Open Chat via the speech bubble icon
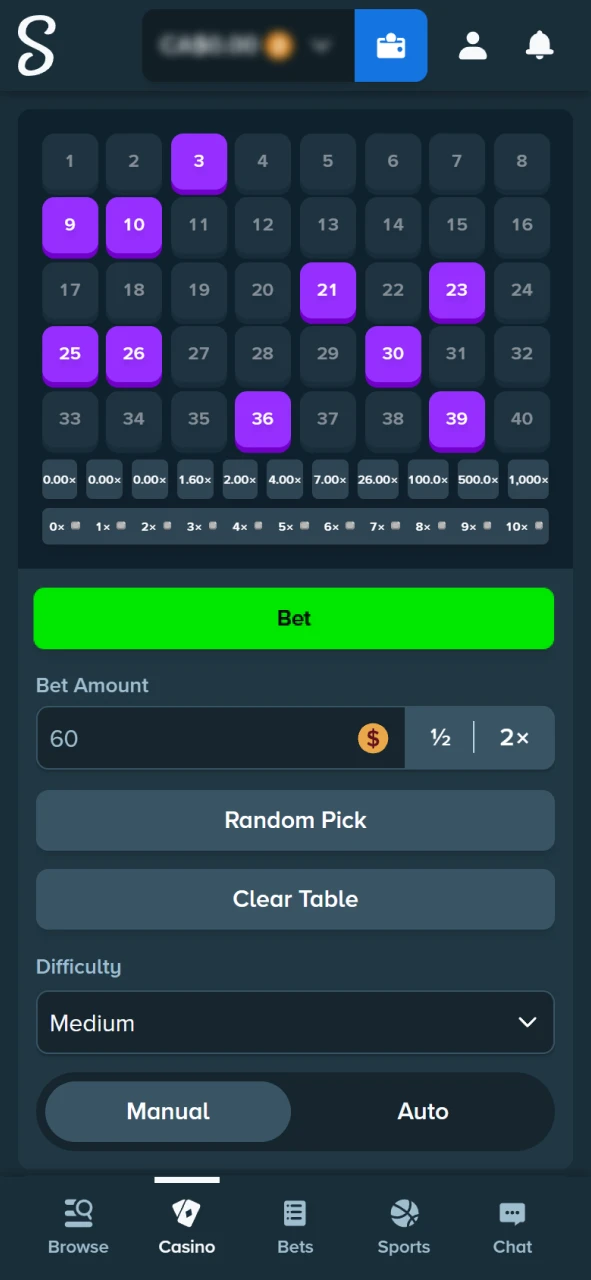This screenshot has width=591, height=1280. (512, 1222)
